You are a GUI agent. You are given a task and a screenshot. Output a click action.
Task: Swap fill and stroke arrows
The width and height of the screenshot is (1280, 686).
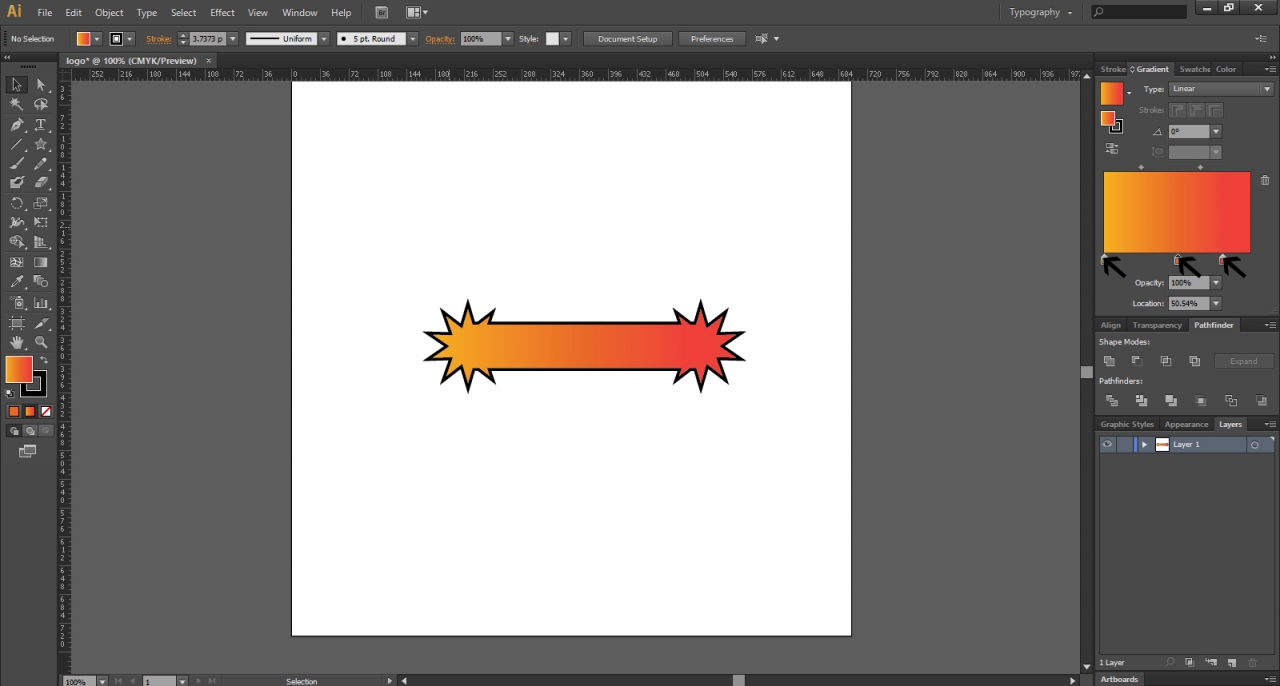point(44,361)
